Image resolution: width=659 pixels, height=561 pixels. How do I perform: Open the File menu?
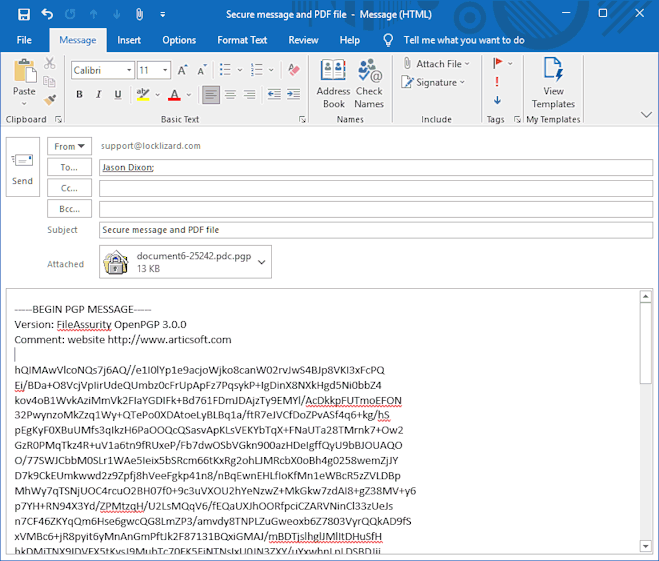point(24,40)
